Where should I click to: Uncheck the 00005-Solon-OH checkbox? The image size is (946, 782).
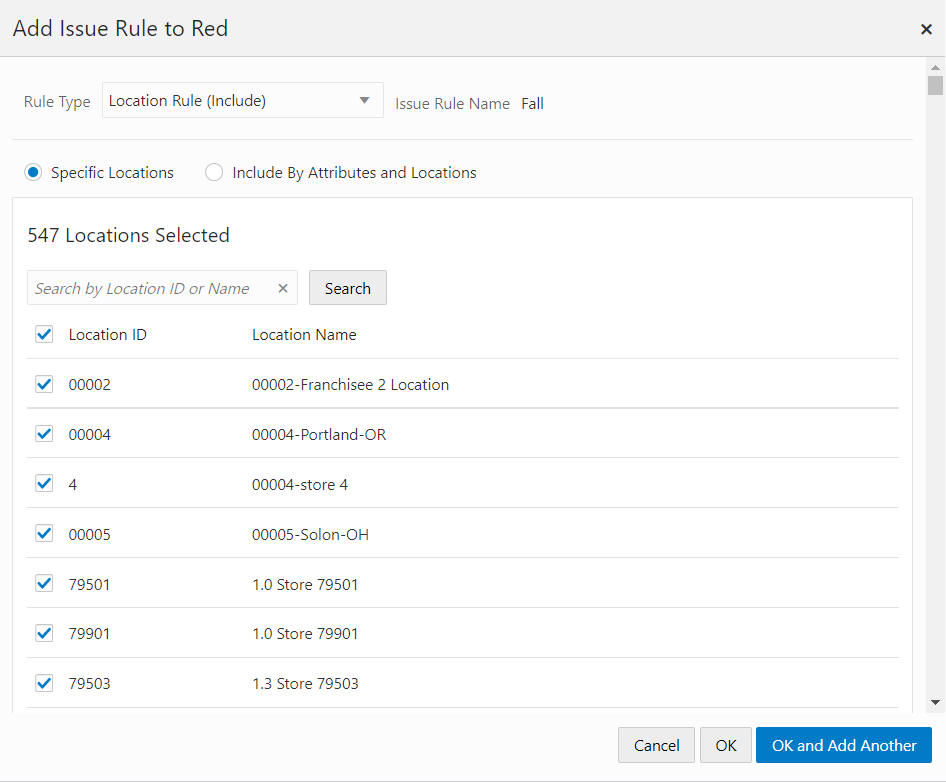point(44,534)
